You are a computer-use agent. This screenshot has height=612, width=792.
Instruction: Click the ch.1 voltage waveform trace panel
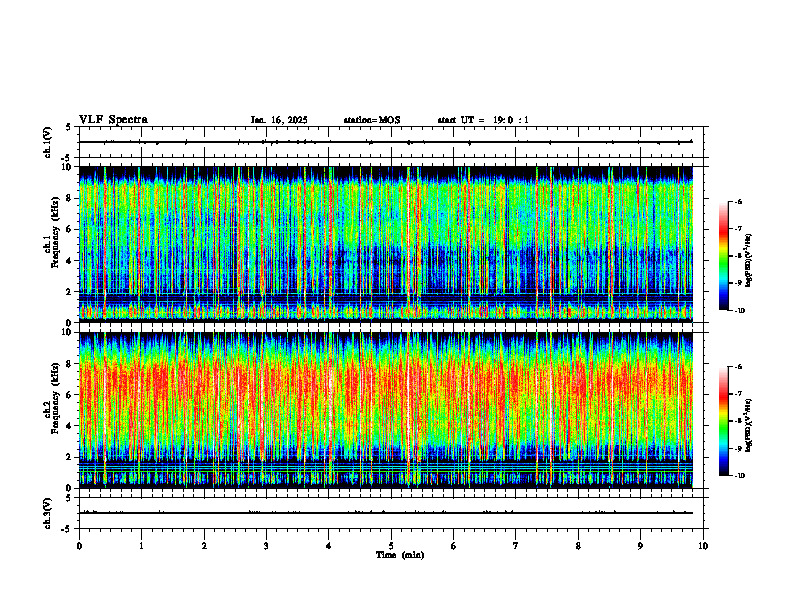tap(391, 142)
